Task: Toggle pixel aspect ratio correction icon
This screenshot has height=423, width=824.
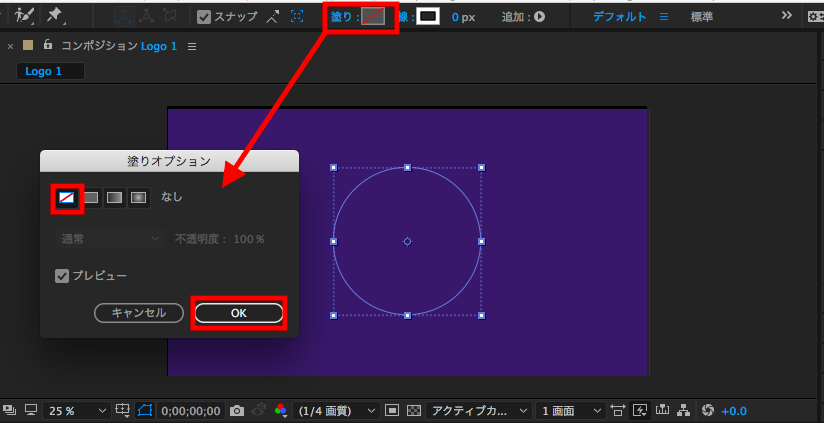Action: tap(618, 410)
